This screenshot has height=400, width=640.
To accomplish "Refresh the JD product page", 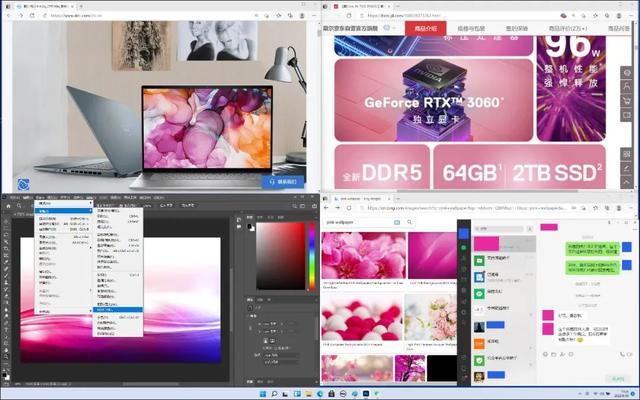I will 349,16.
